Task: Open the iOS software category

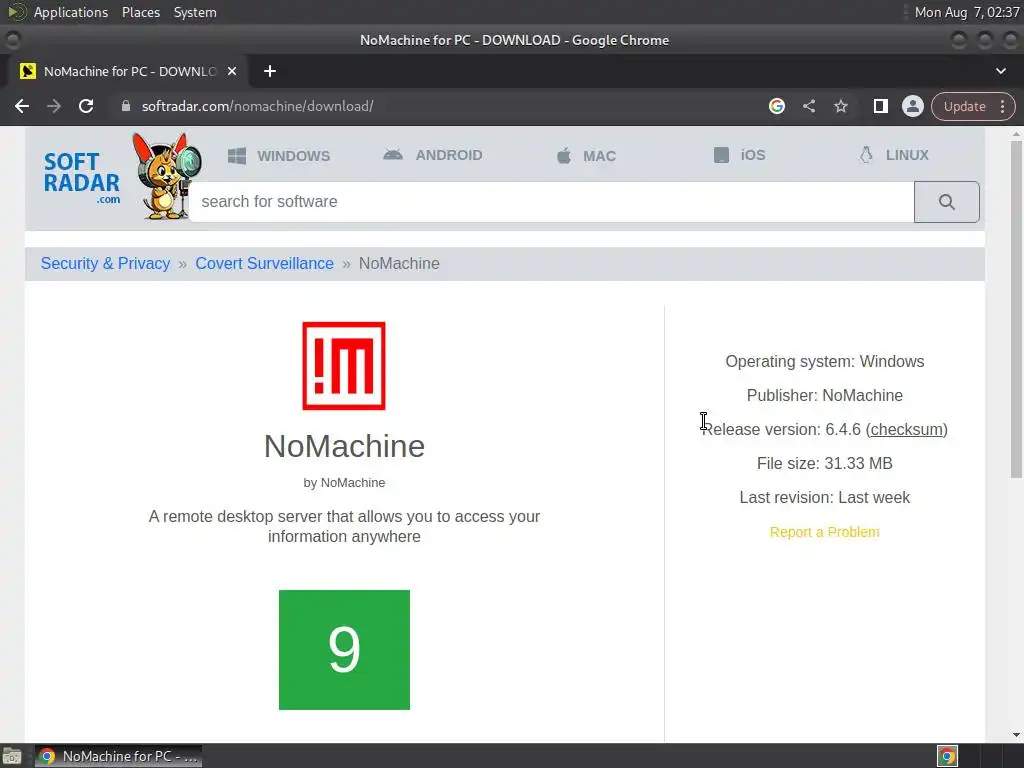Action: pos(739,155)
